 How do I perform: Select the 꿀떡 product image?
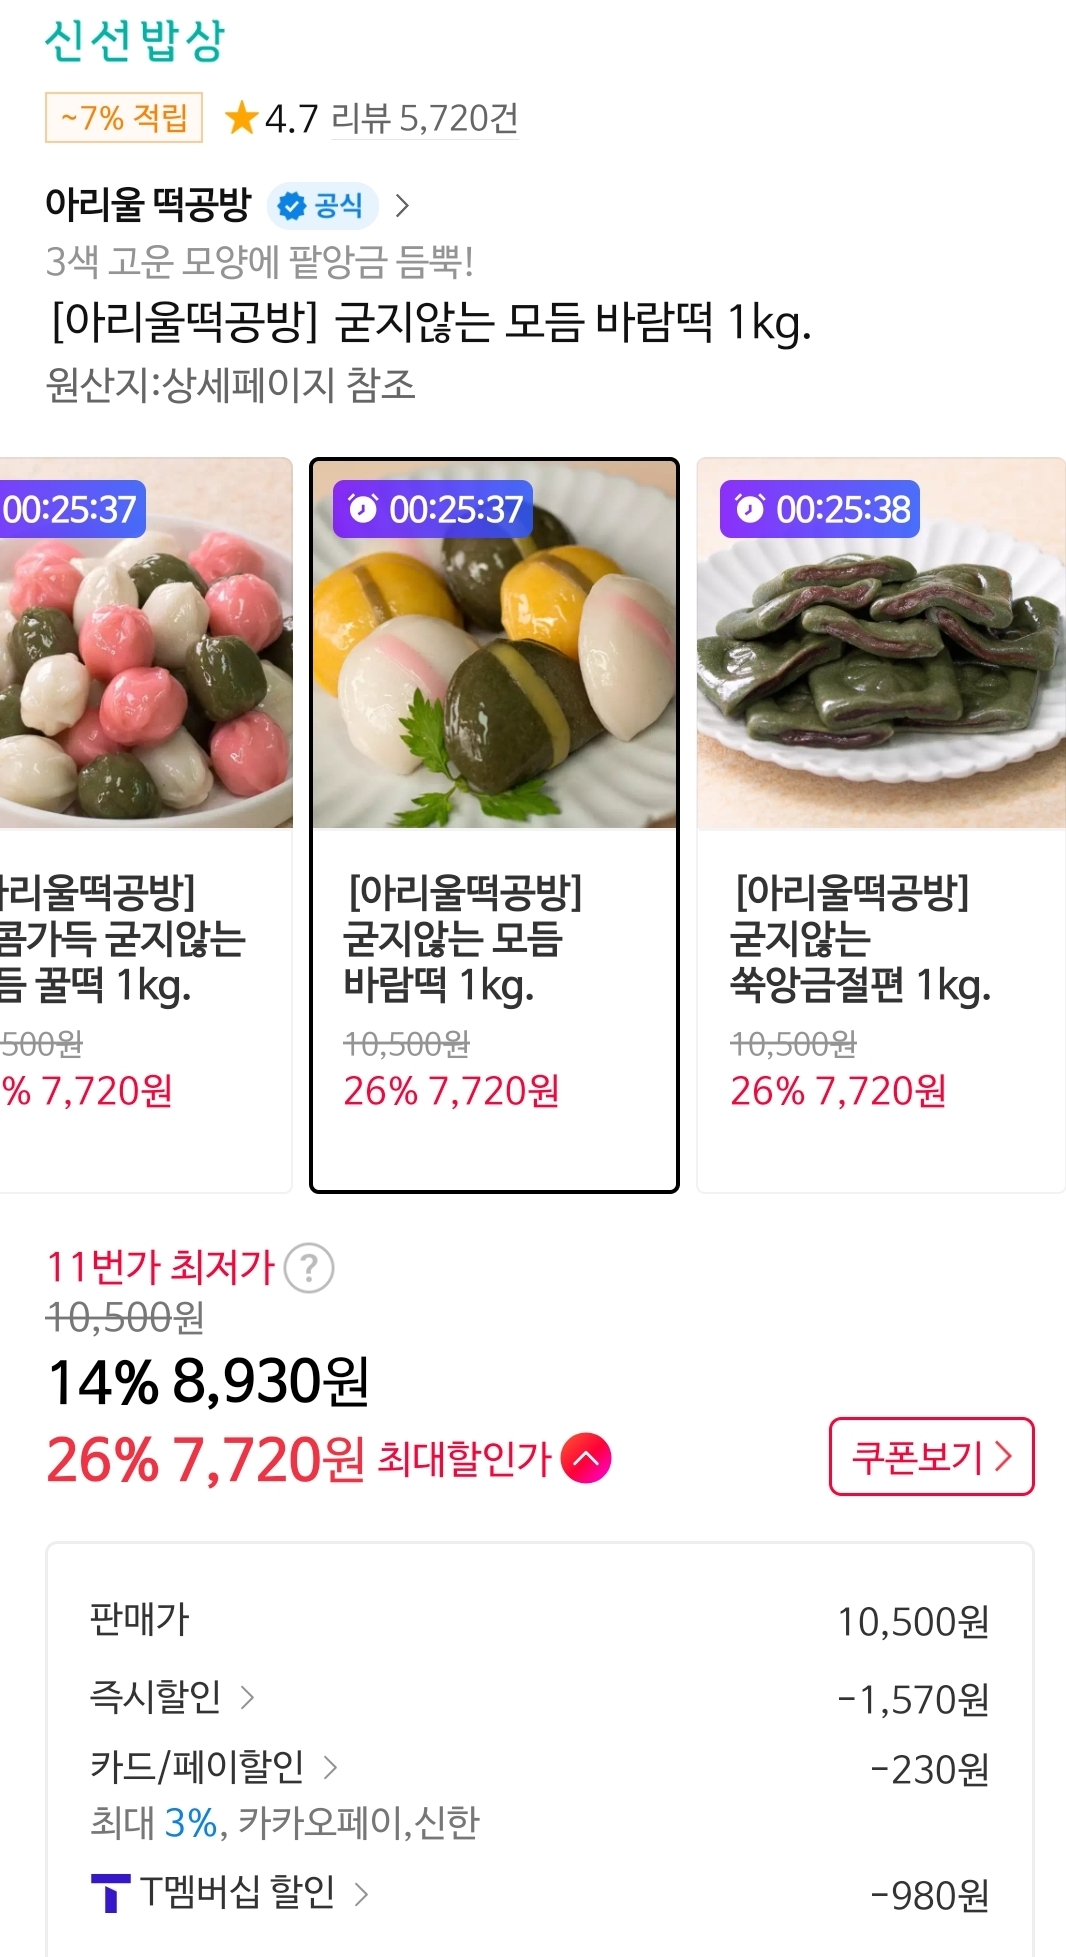point(144,645)
